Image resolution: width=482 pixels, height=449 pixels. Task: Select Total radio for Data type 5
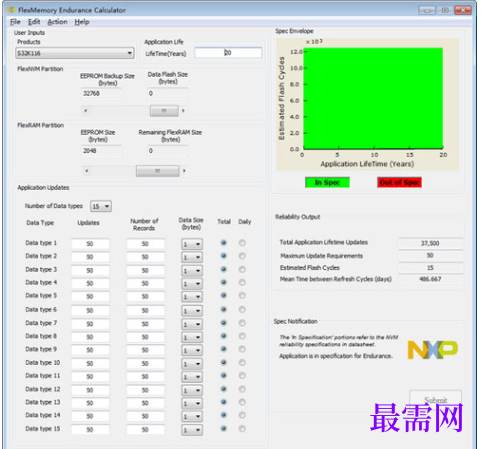pos(224,295)
